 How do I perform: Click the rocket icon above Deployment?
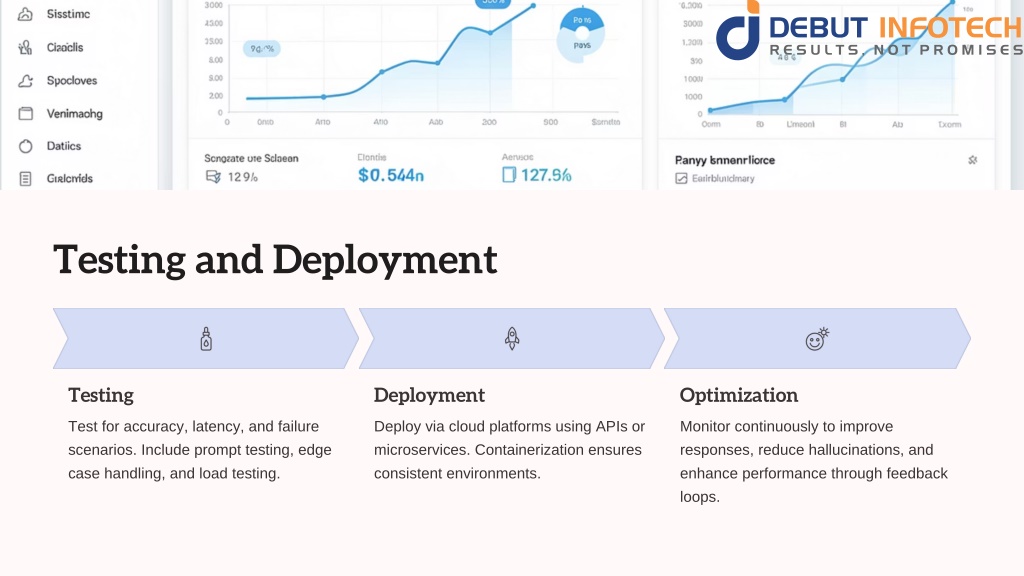click(x=511, y=339)
